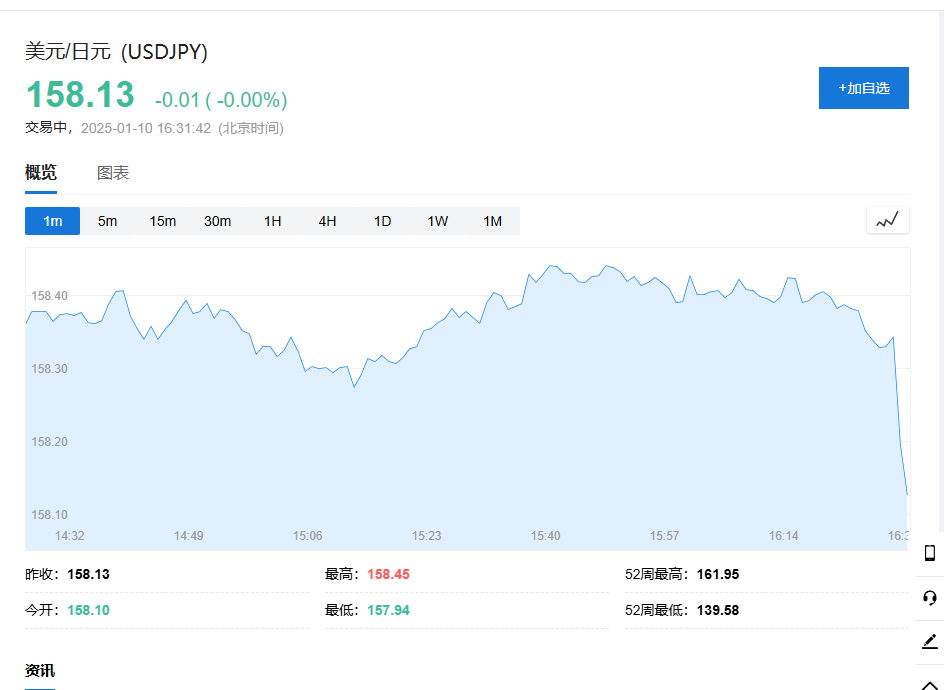Switch to the 1D daily interval
The width and height of the screenshot is (944, 690).
click(382, 221)
